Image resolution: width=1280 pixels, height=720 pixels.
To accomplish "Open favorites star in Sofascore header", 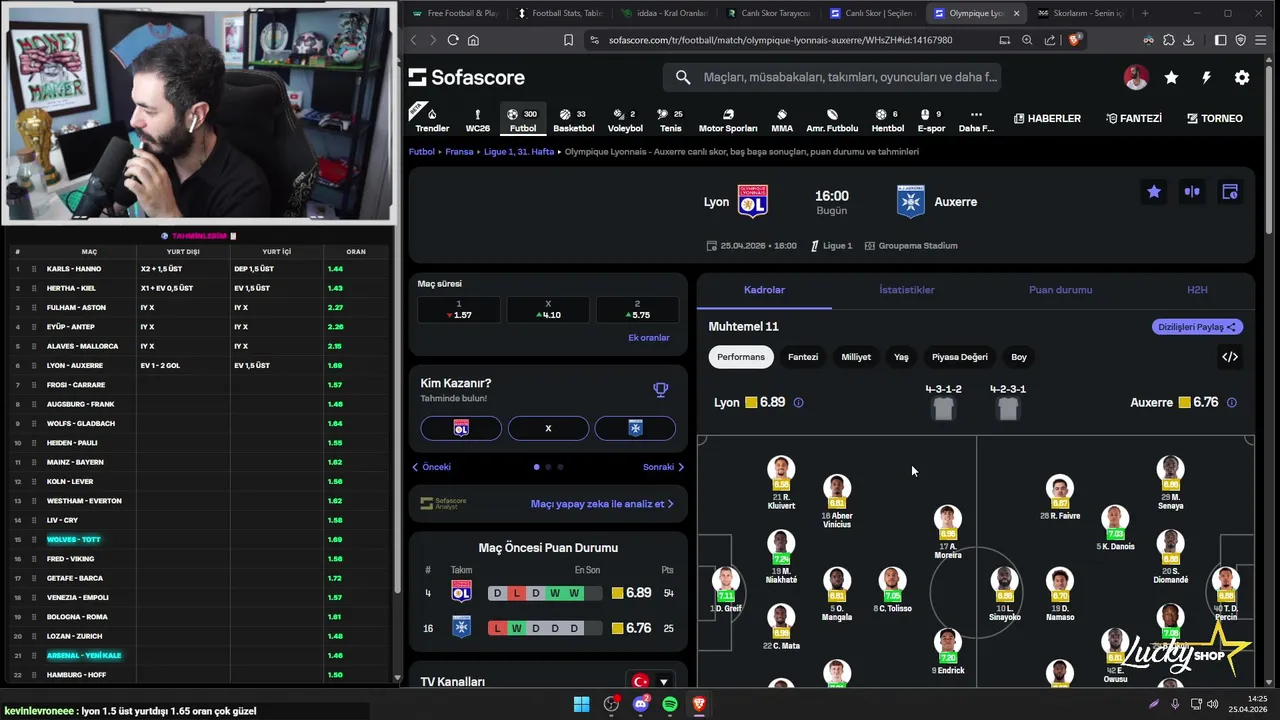I will [1171, 77].
